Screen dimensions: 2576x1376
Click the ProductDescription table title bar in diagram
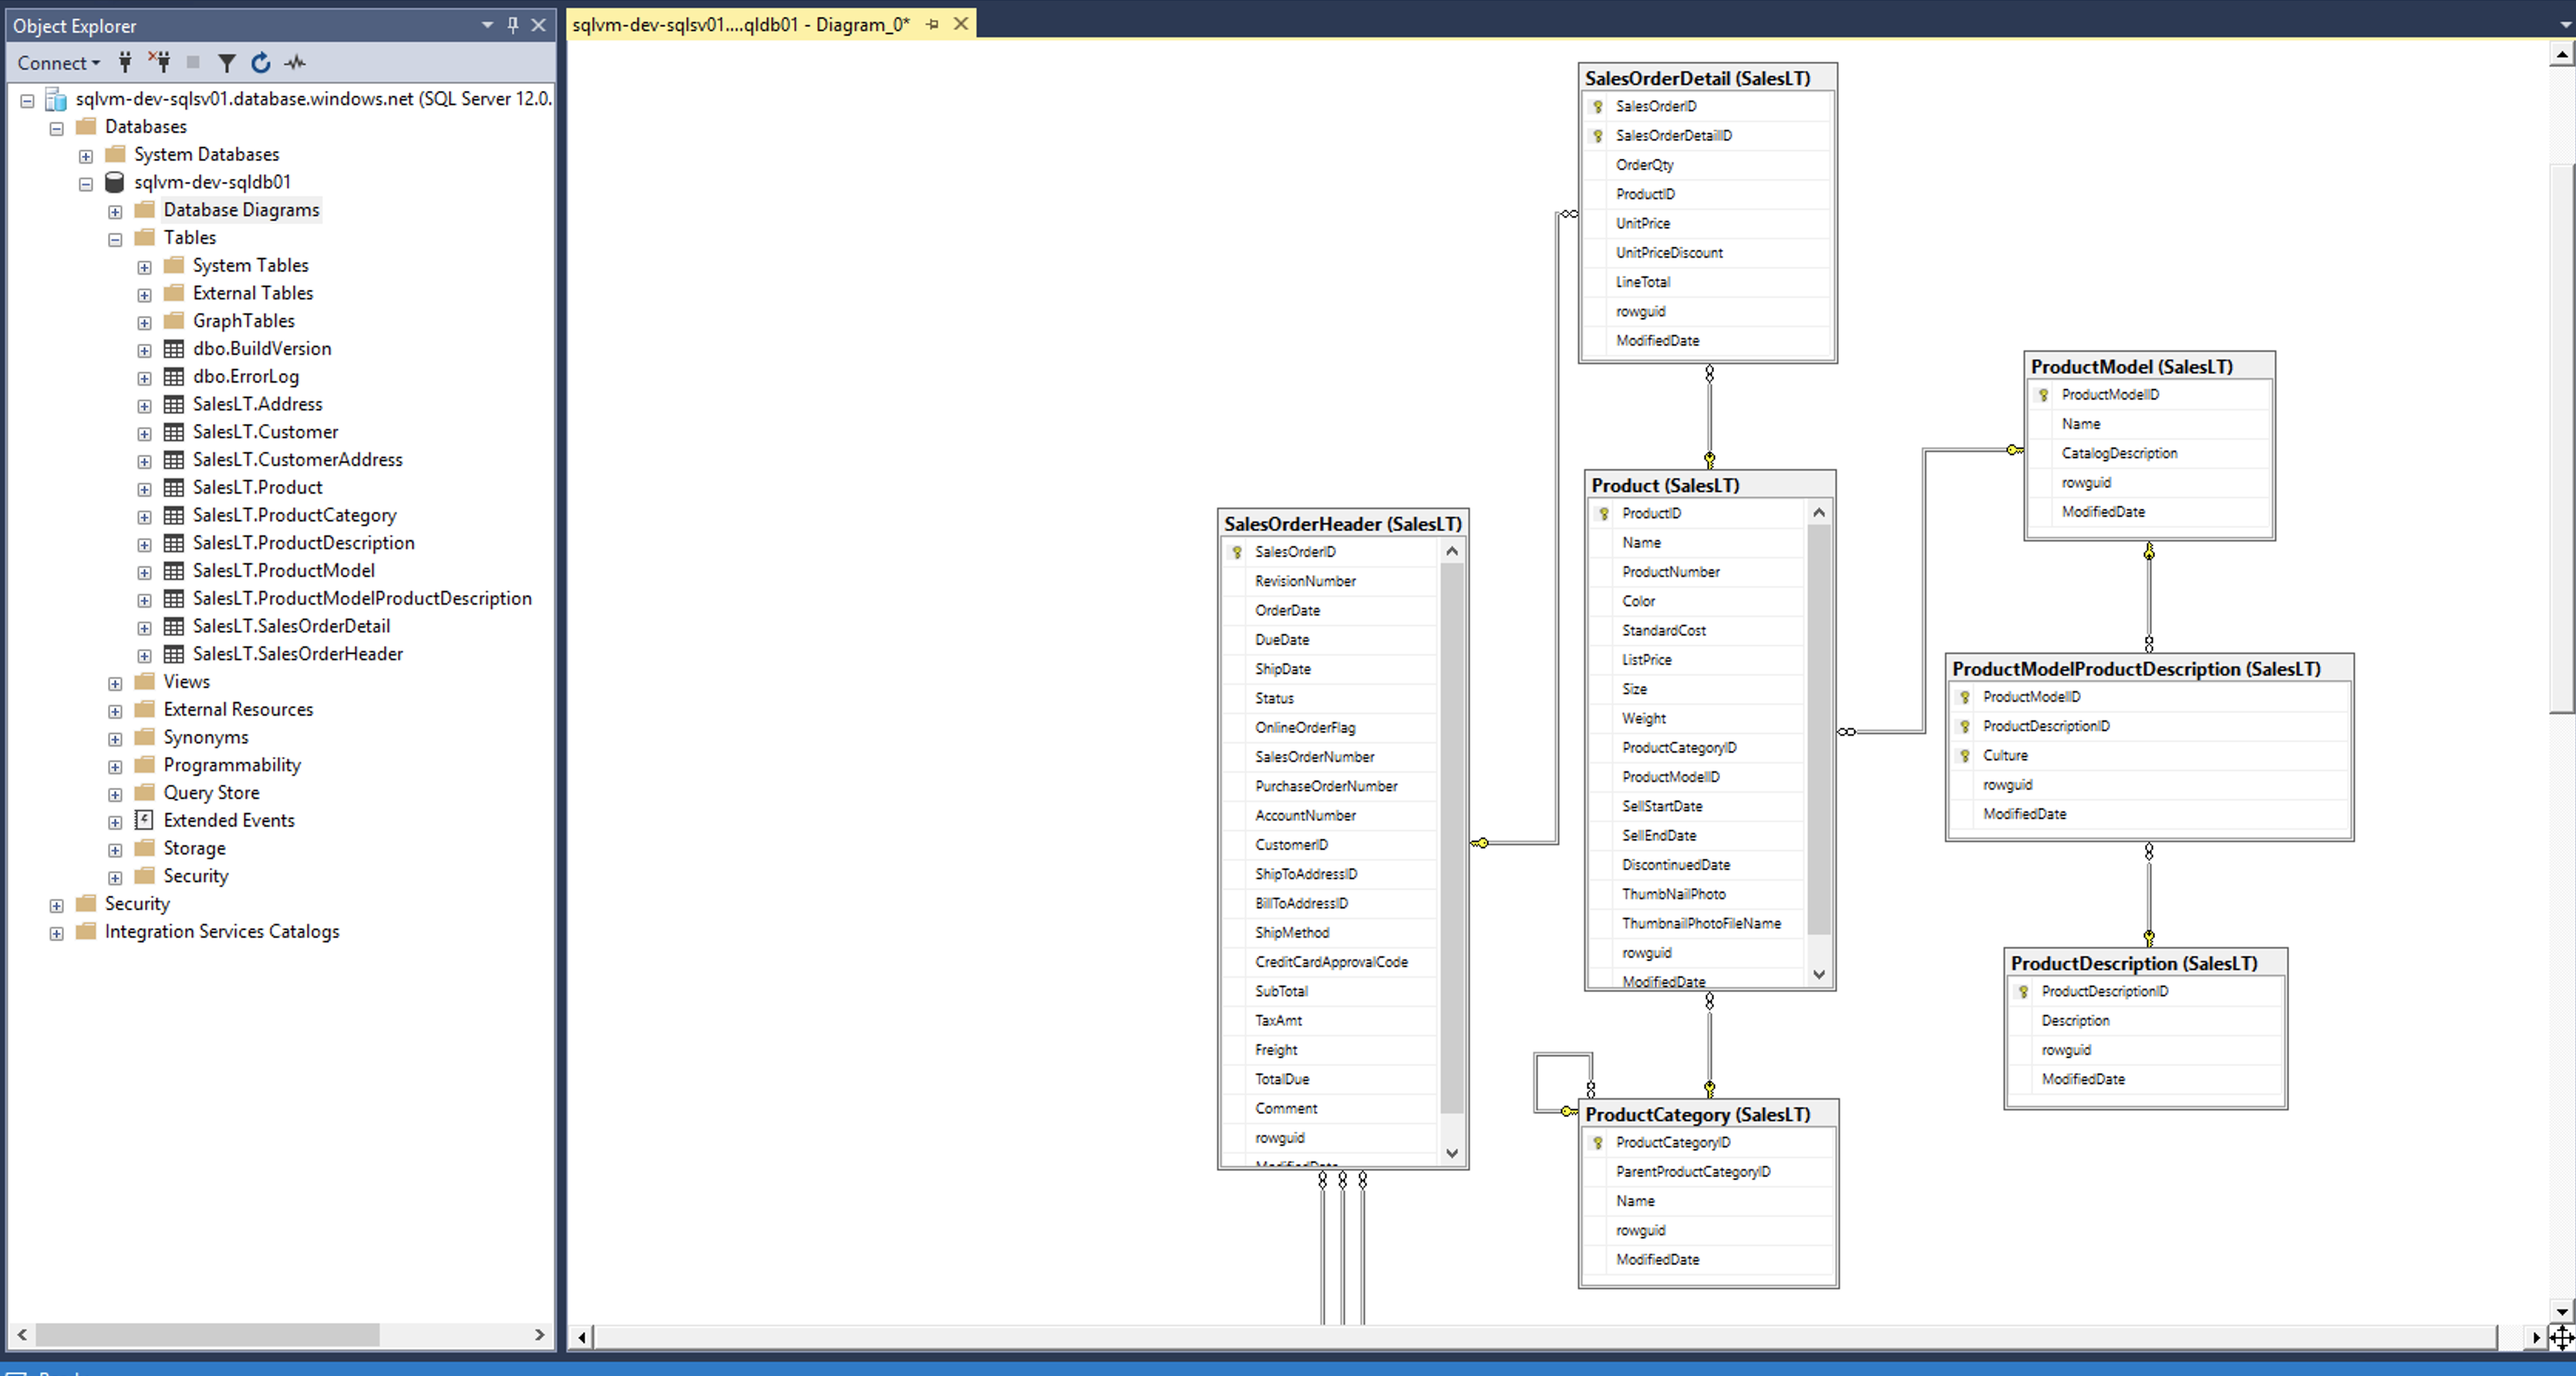point(2134,963)
